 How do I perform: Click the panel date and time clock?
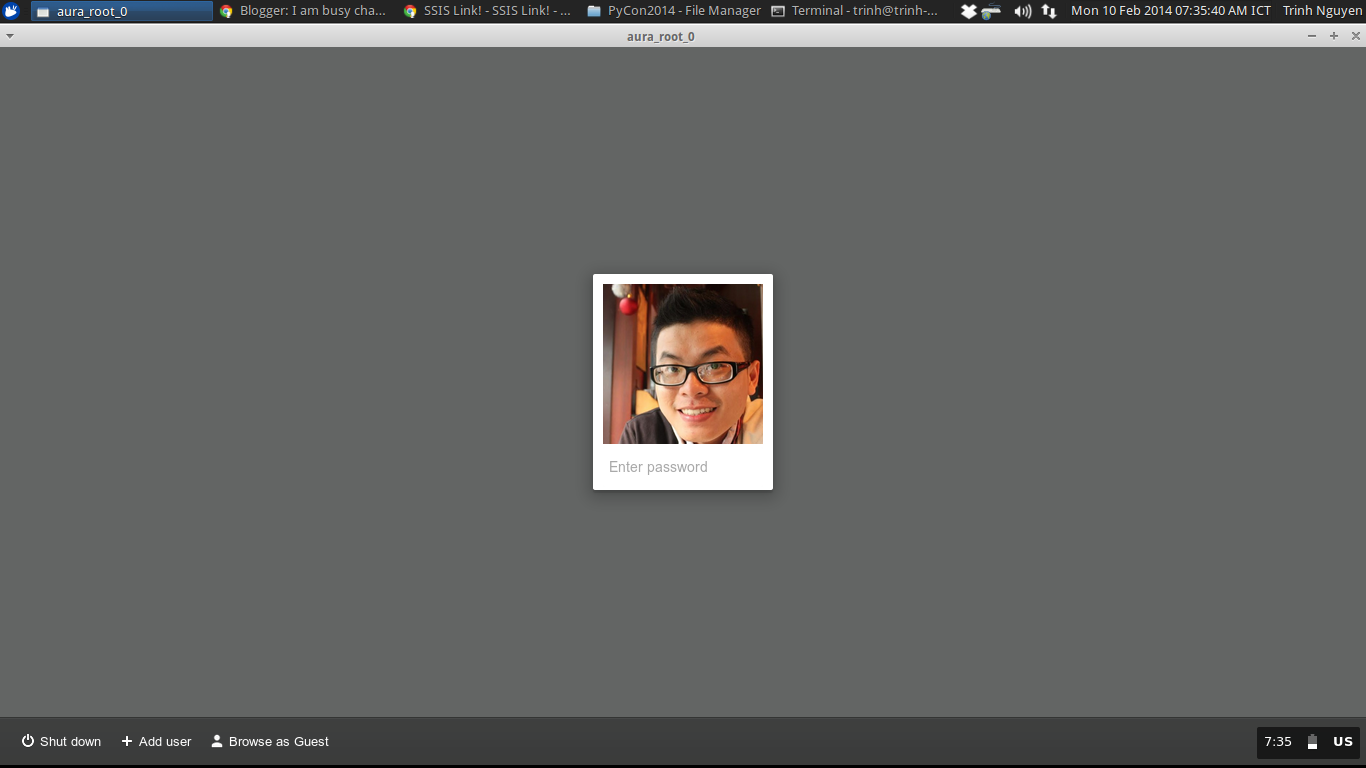(x=1171, y=11)
